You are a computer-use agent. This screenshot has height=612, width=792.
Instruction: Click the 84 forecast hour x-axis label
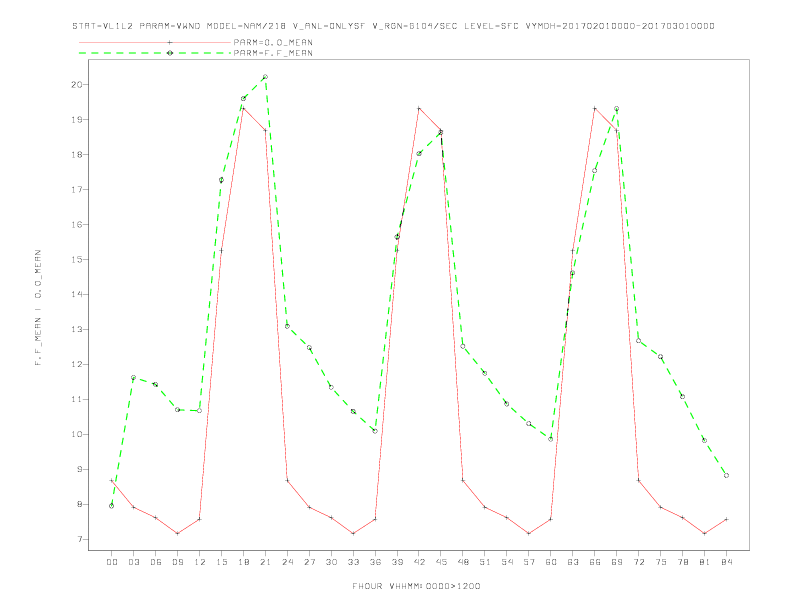coord(726,562)
